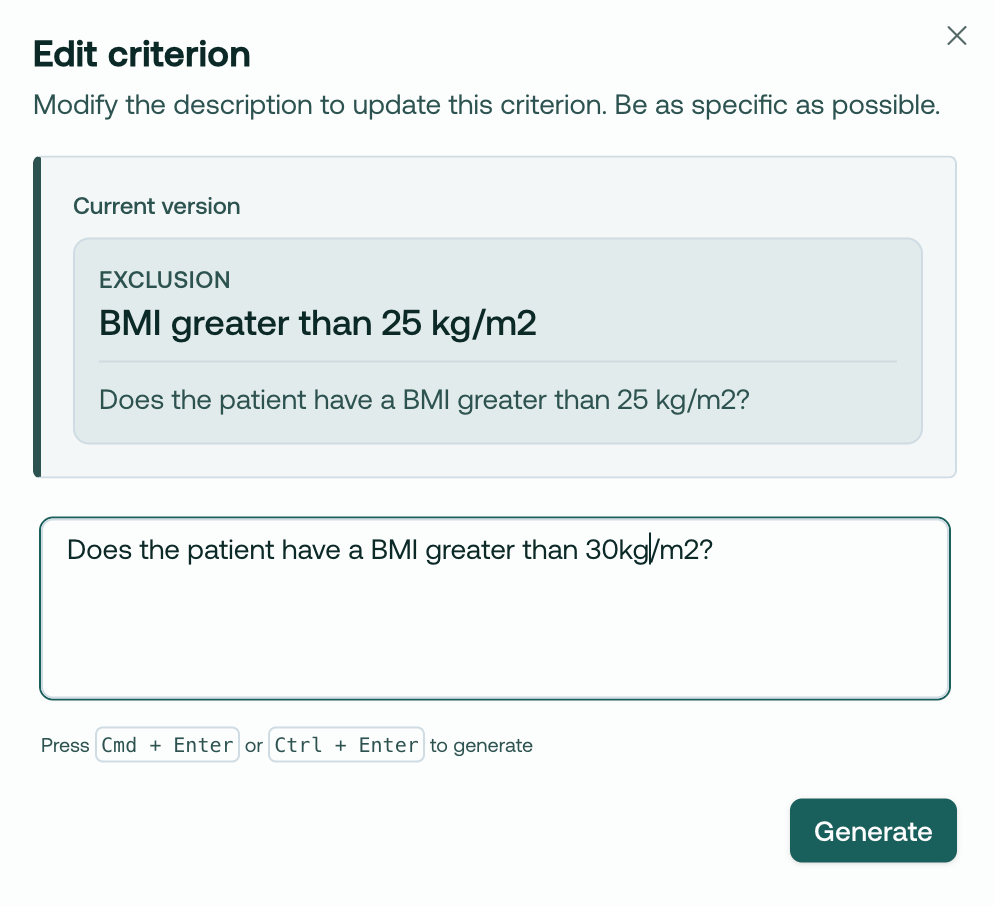Viewport: 994px width, 906px height.
Task: Click the 'Edit criterion' dialog title
Action: [x=142, y=54]
